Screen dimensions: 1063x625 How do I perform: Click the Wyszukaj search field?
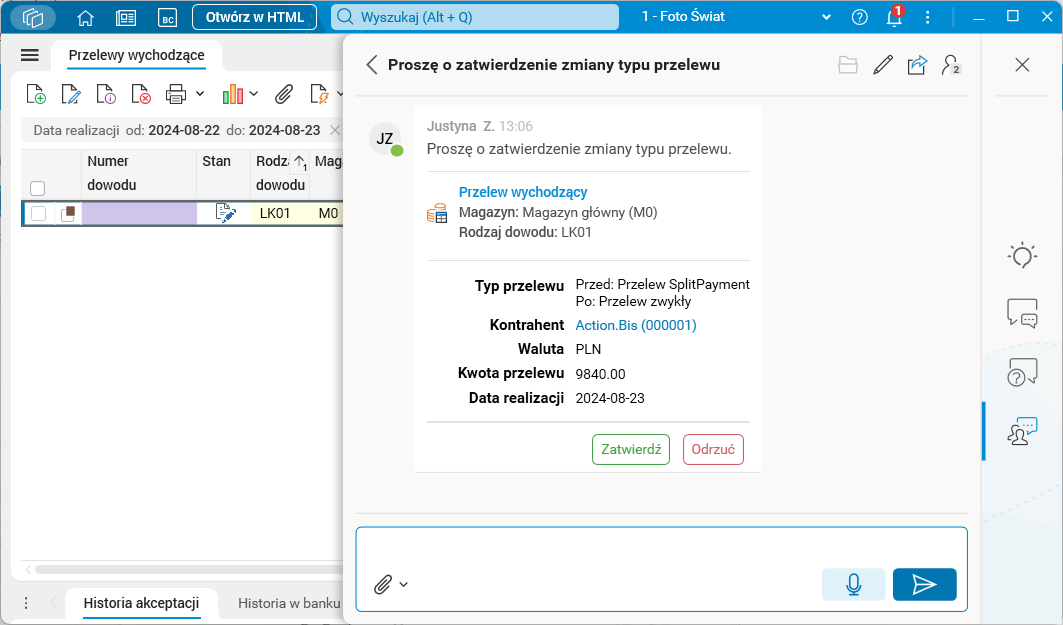pyautogui.click(x=475, y=17)
